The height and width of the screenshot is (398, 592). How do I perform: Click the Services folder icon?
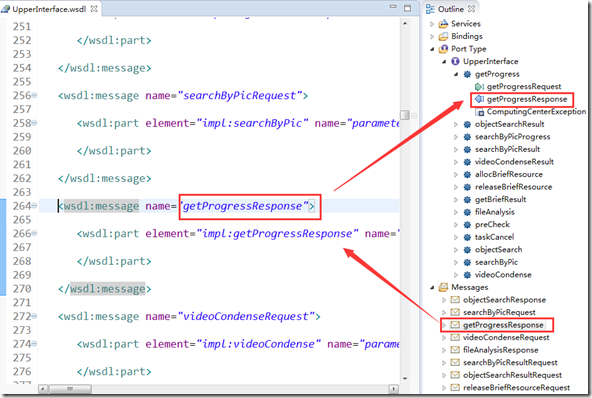443,24
